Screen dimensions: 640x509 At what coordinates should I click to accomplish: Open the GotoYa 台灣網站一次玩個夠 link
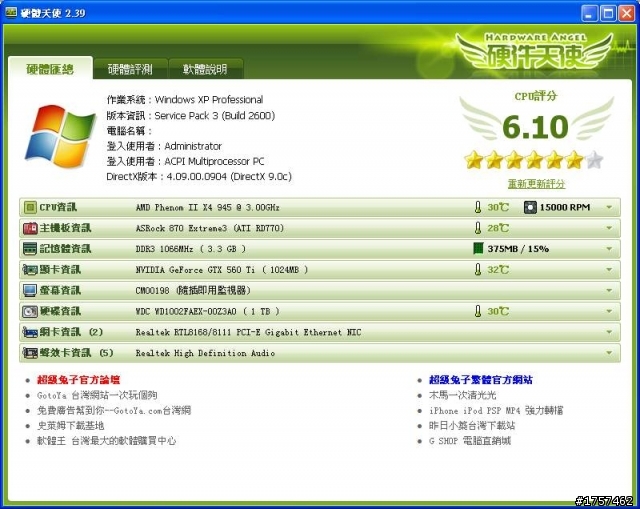[x=97, y=395]
